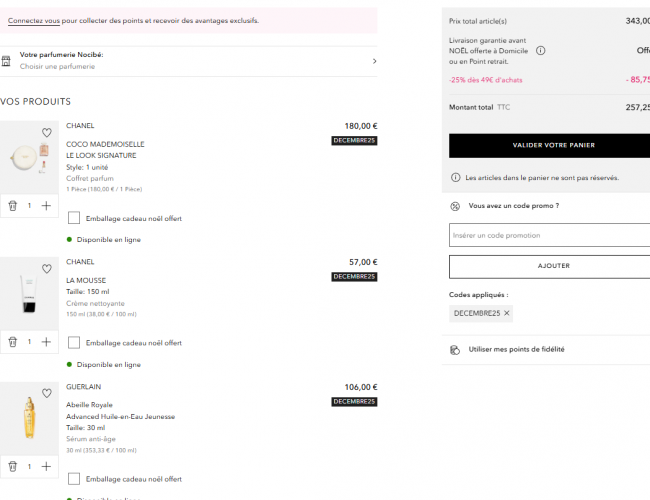The height and width of the screenshot is (500, 650).
Task: Add Coco Mademoiselle to wishlist with heart icon
Action: tap(46, 133)
